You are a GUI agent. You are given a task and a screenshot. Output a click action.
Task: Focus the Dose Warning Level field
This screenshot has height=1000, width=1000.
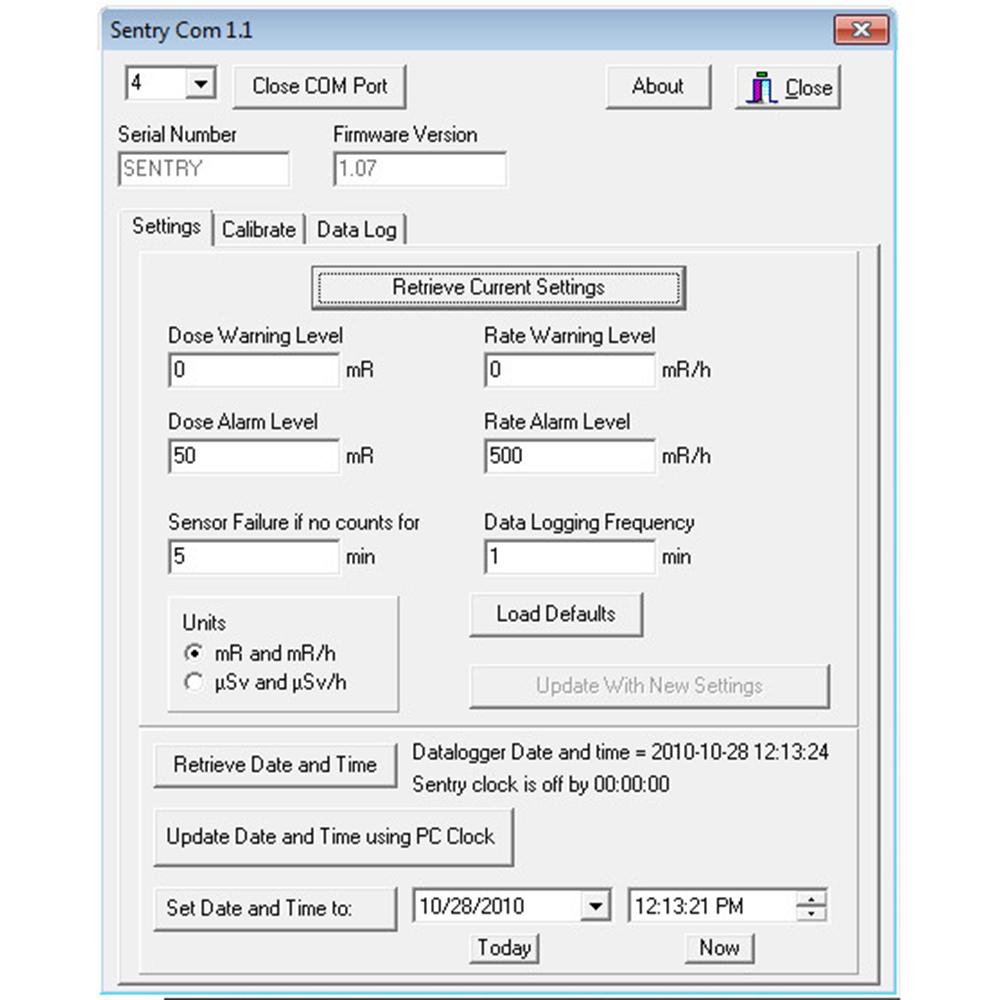(x=254, y=371)
